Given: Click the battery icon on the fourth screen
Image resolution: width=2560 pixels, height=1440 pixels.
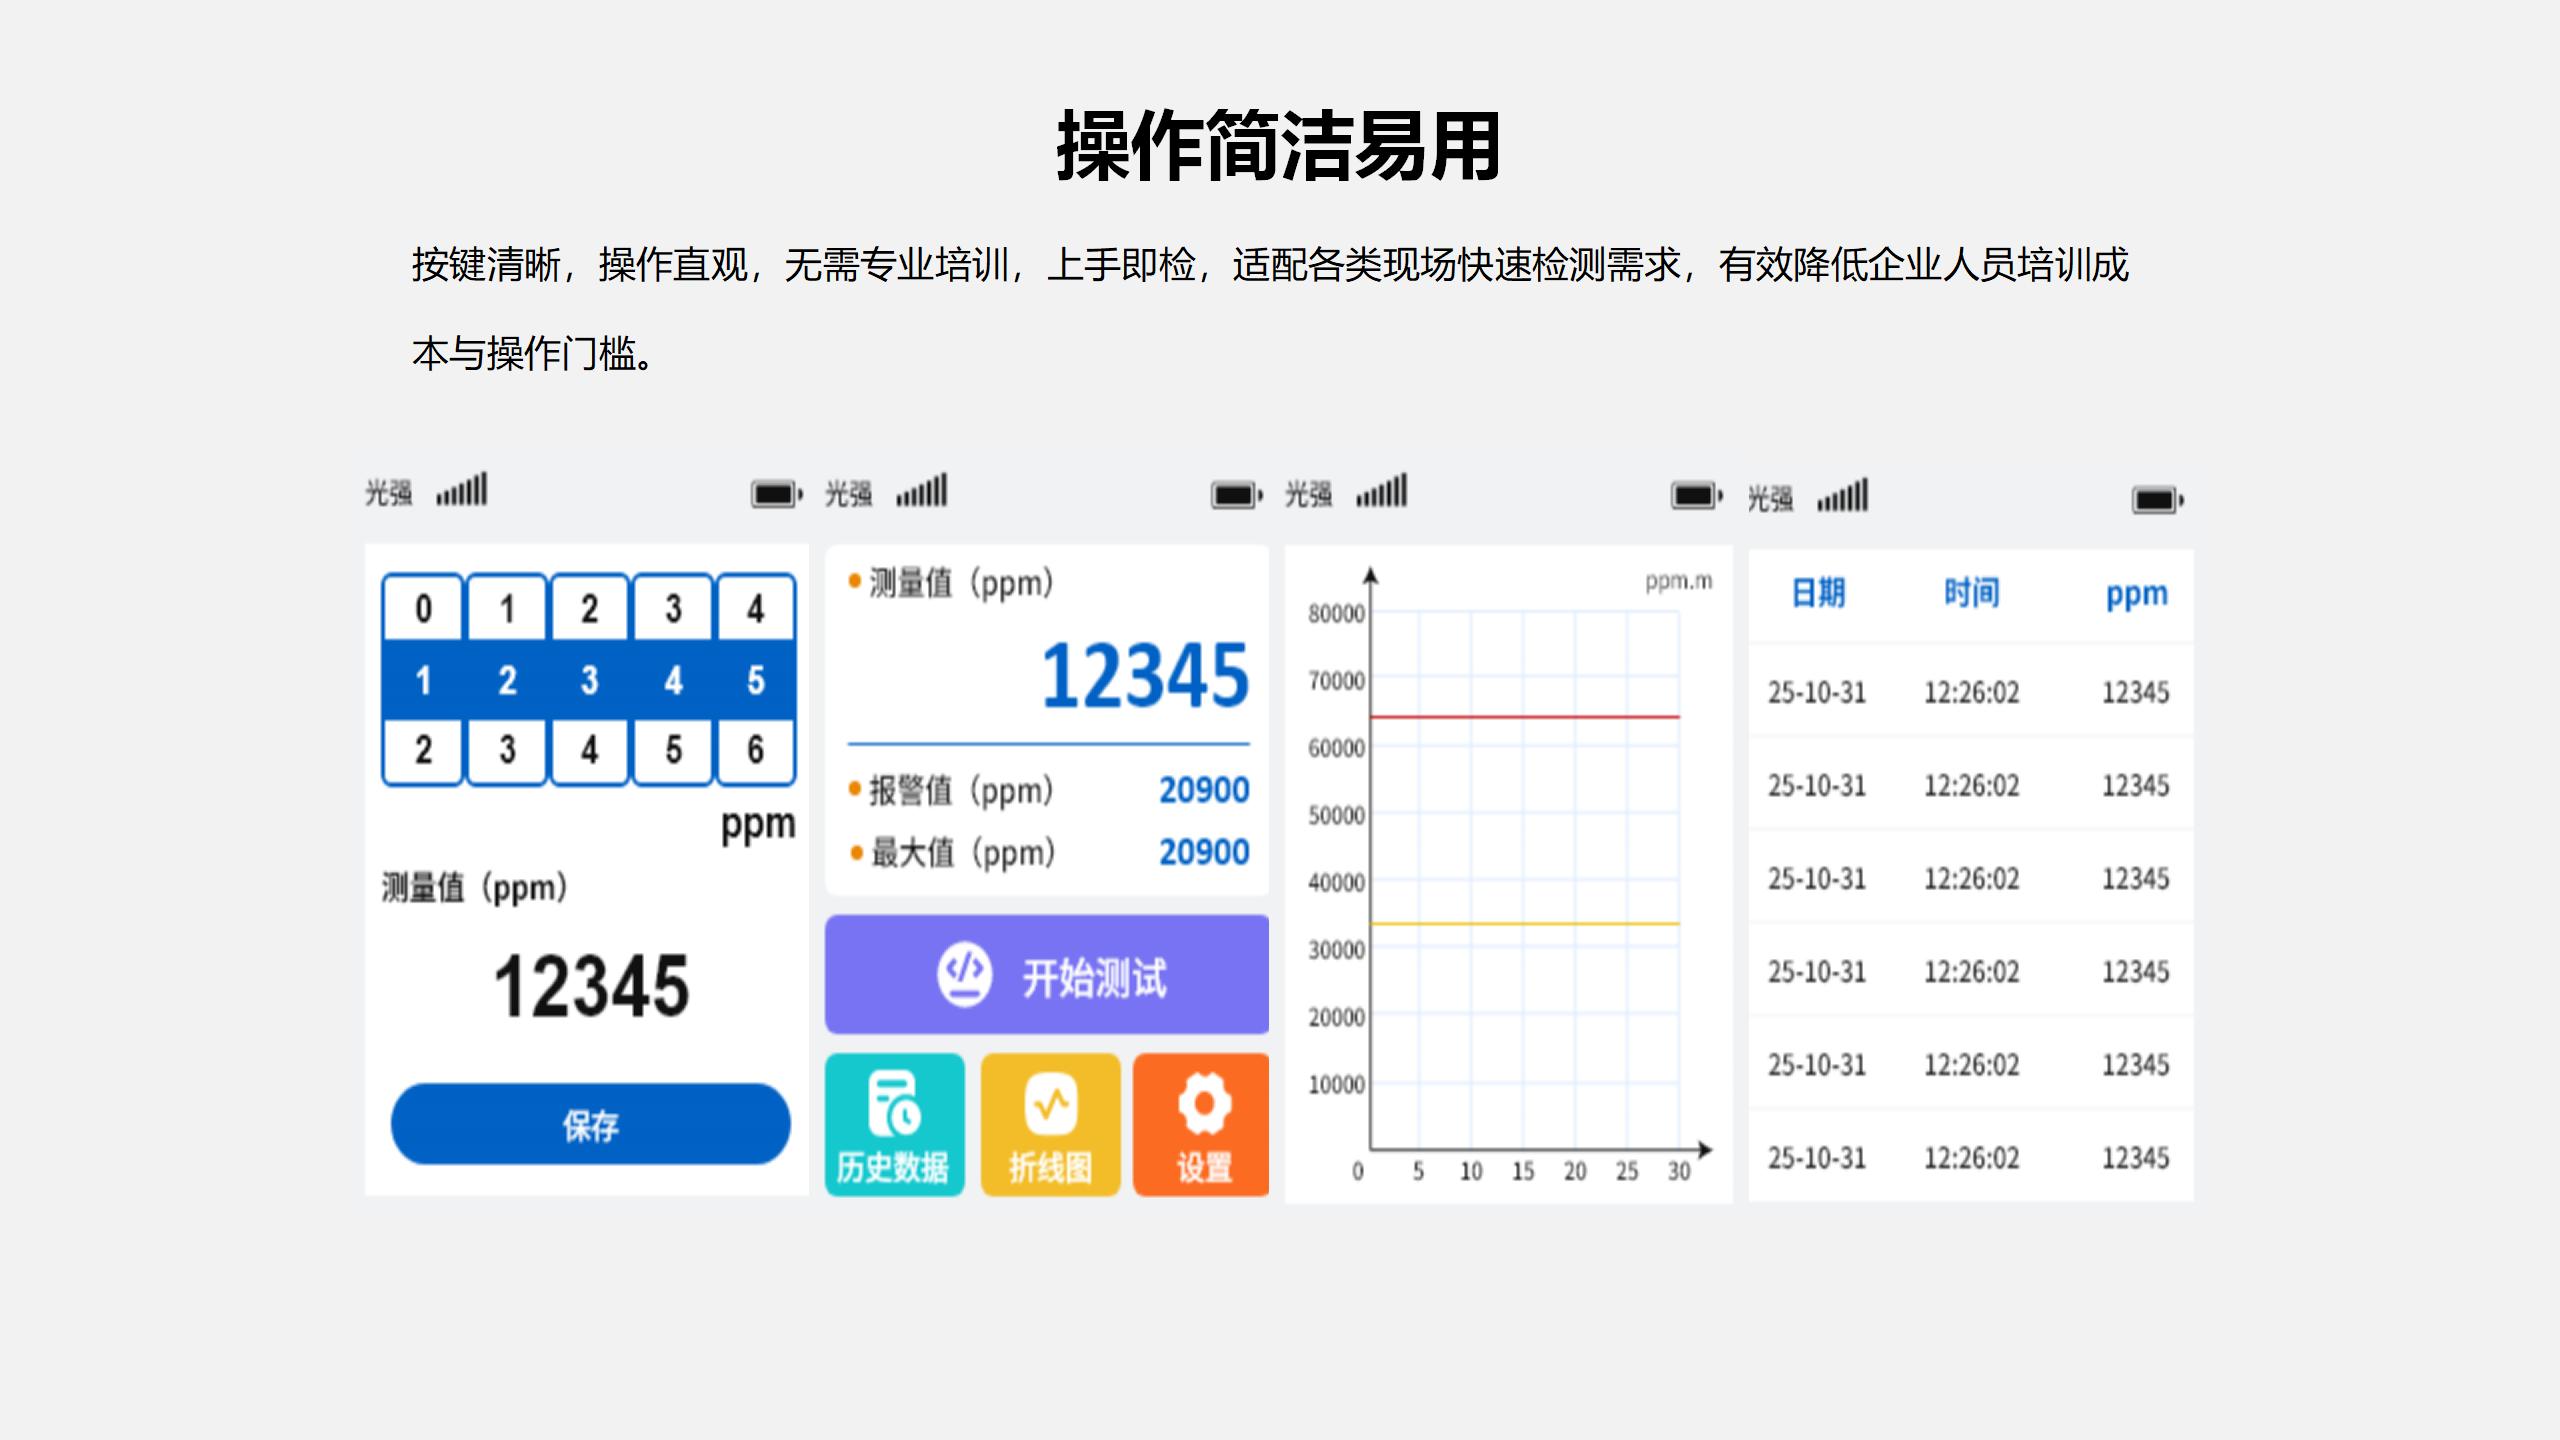Looking at the screenshot, I should point(2155,497).
